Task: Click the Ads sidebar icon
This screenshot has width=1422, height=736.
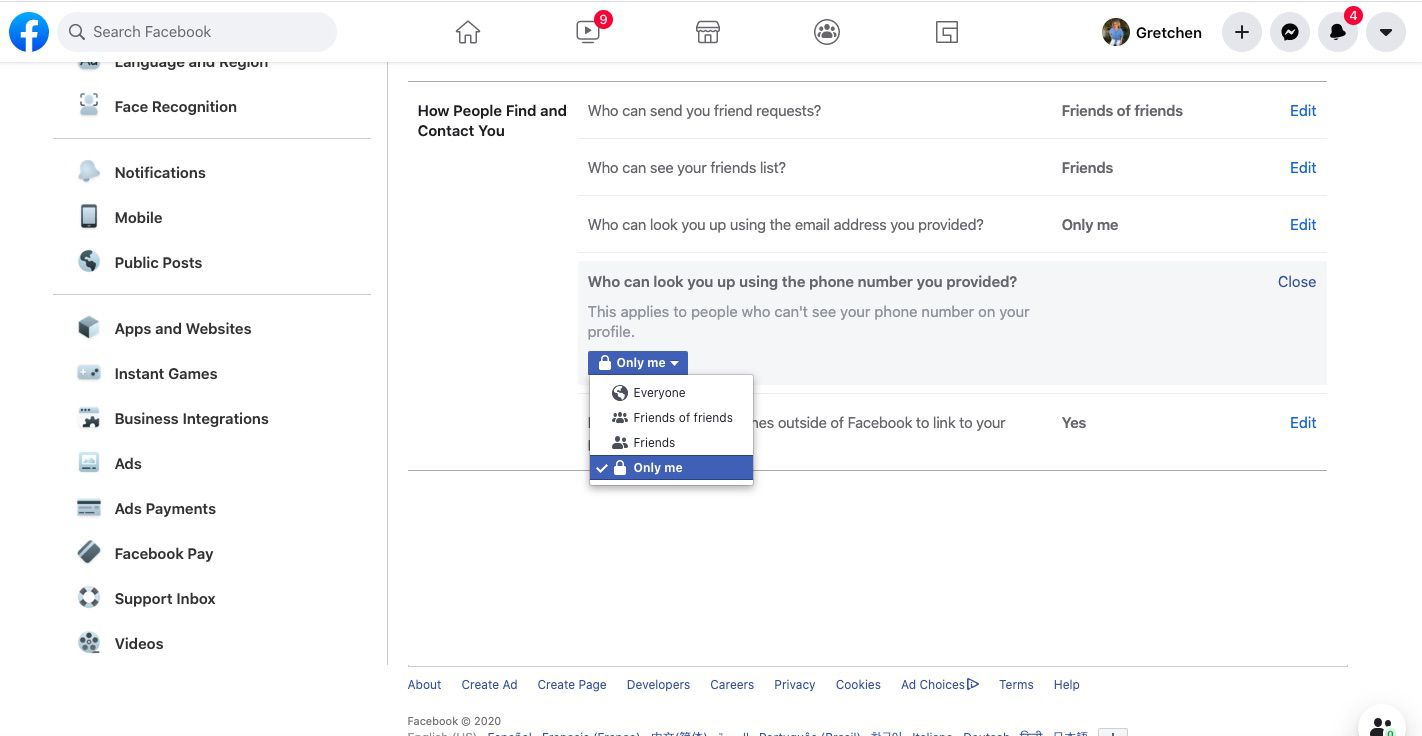Action: (x=89, y=462)
